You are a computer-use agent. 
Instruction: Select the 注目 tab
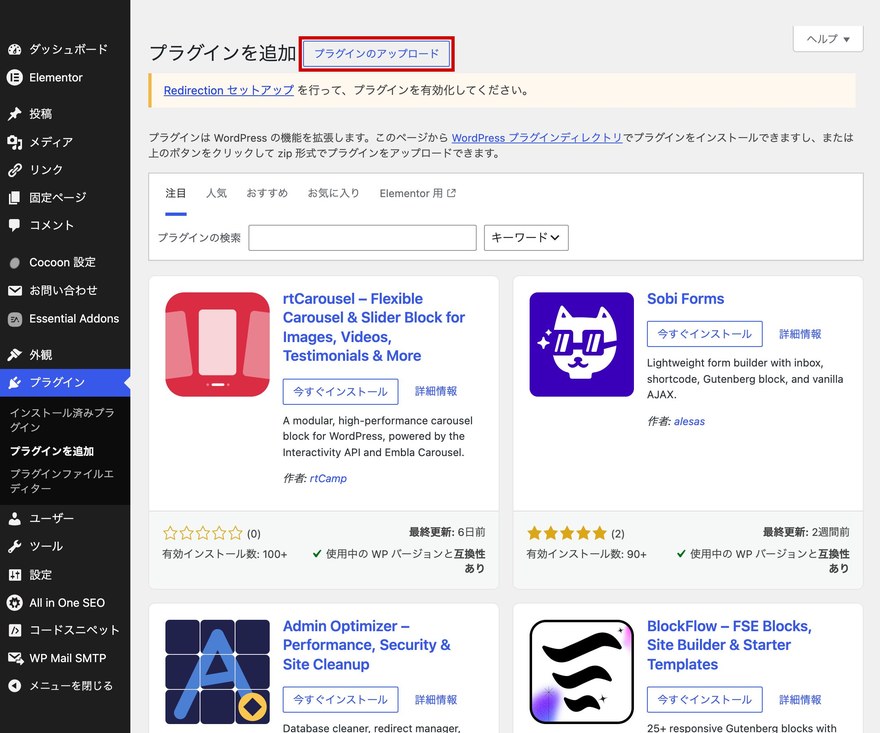coord(176,193)
